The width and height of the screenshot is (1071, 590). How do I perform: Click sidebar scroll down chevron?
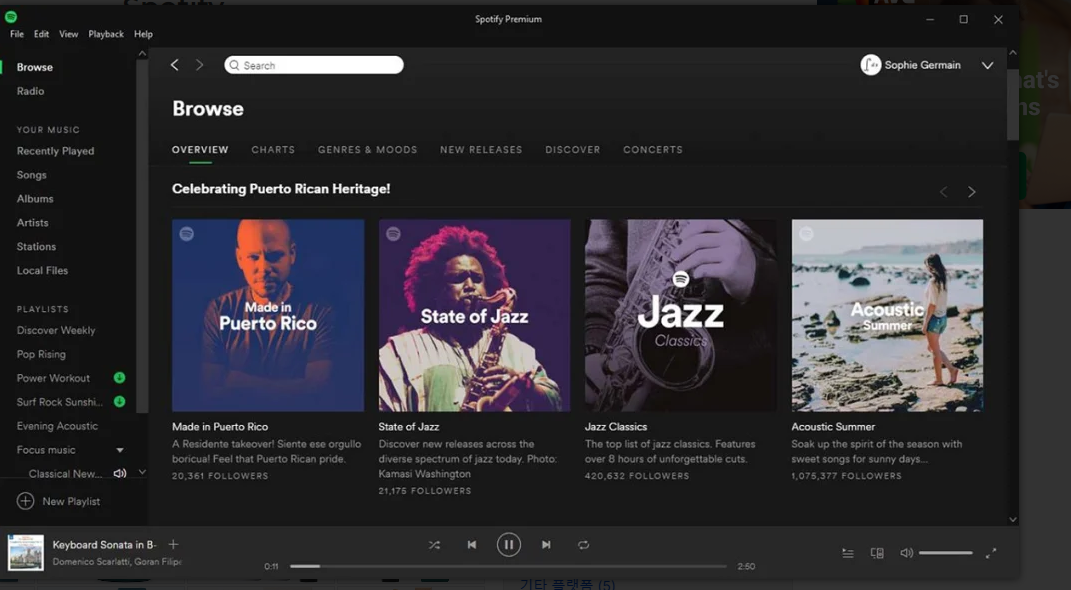(142, 472)
